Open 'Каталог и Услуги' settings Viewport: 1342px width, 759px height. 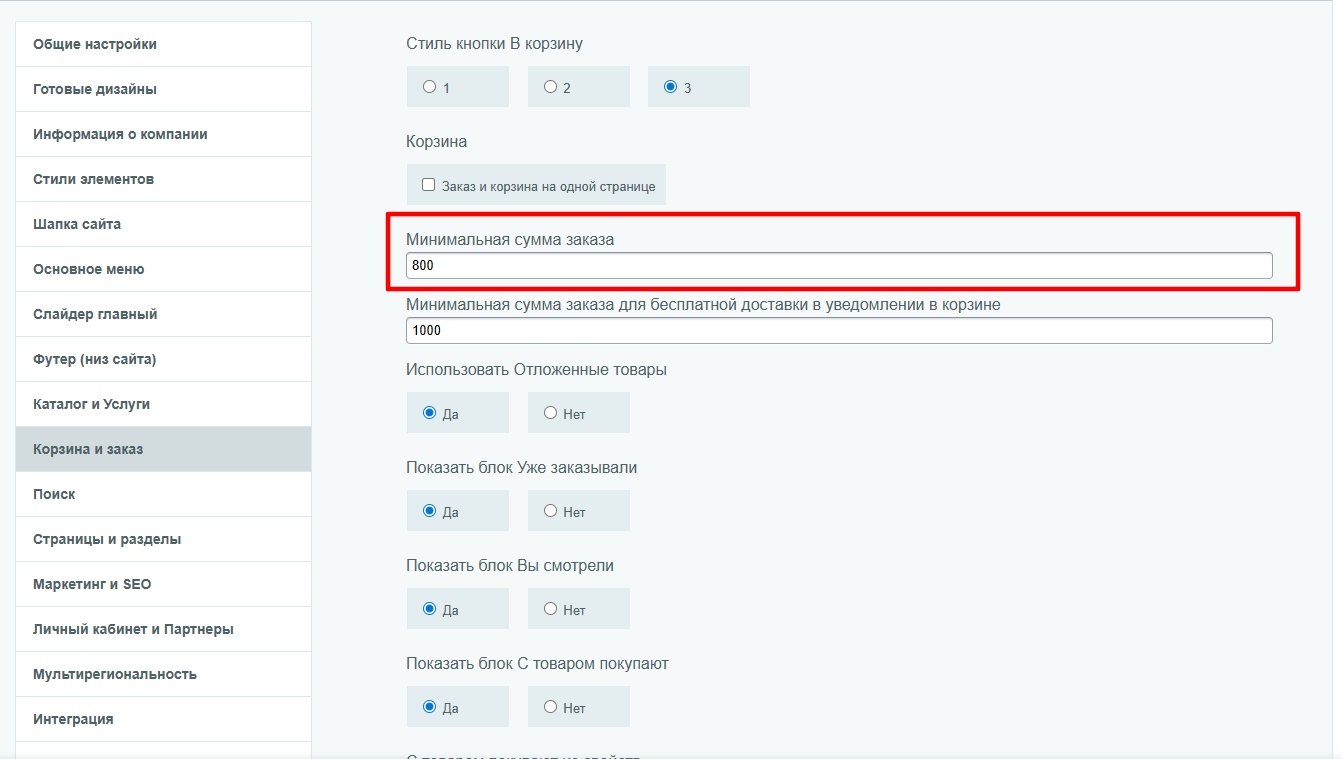pyautogui.click(x=91, y=404)
